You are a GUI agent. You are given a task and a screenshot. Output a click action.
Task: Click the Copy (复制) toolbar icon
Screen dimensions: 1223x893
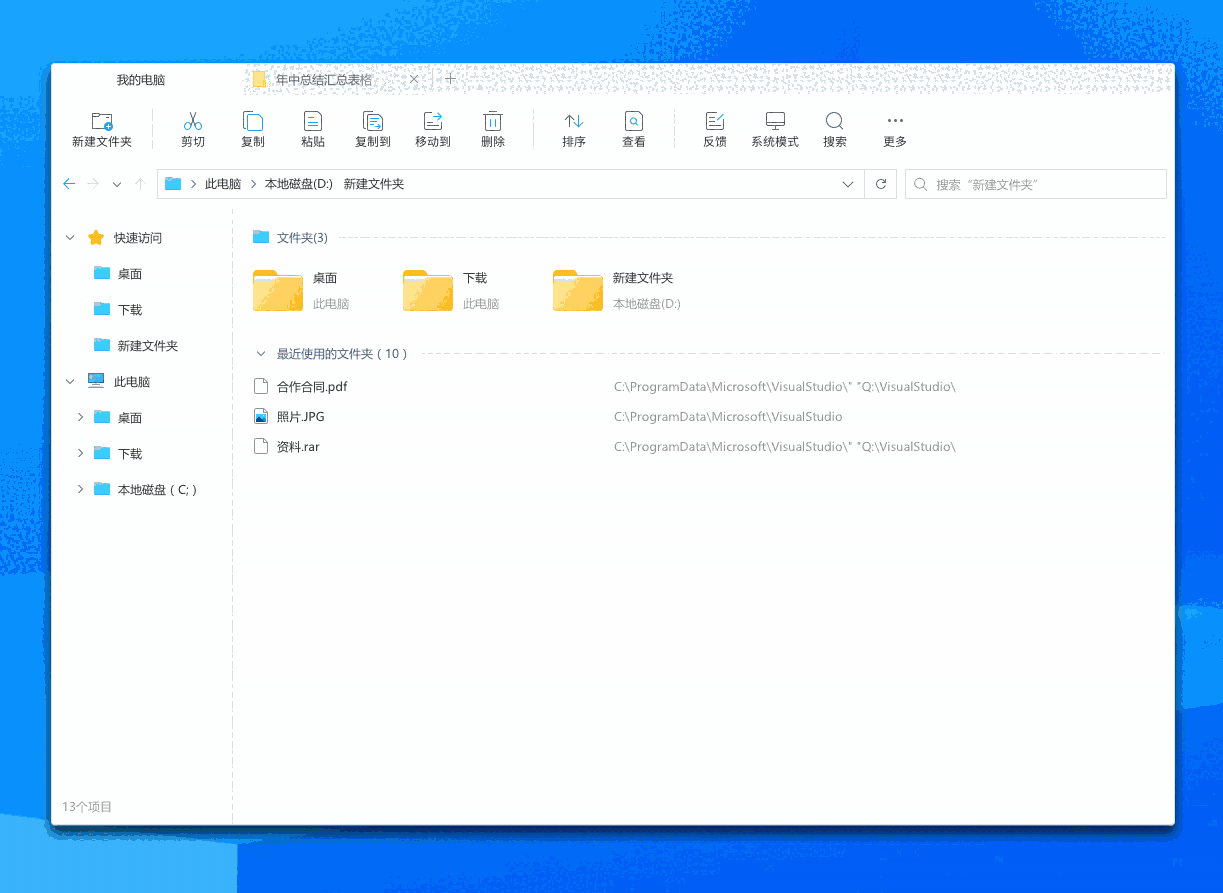click(x=253, y=122)
